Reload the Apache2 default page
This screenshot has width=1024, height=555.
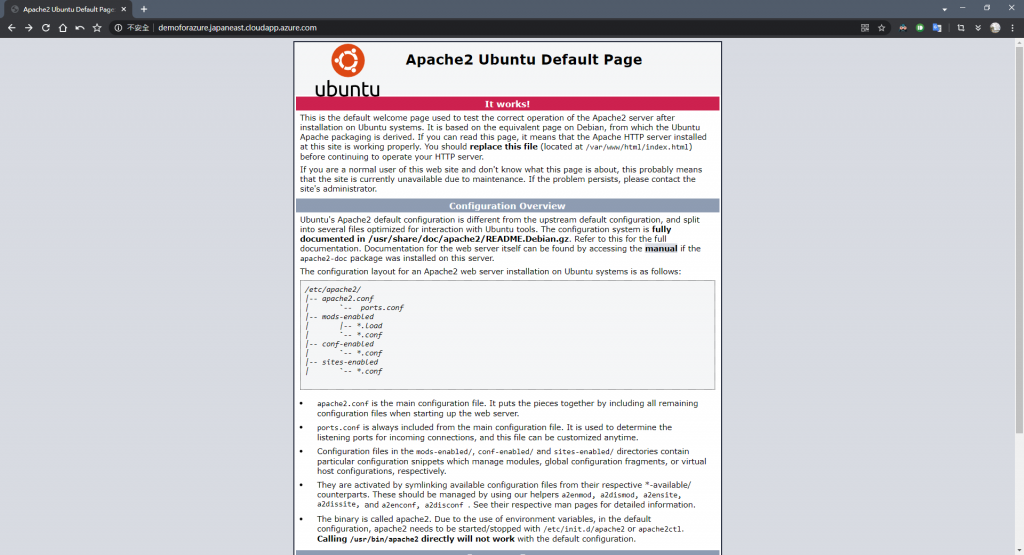pyautogui.click(x=46, y=28)
